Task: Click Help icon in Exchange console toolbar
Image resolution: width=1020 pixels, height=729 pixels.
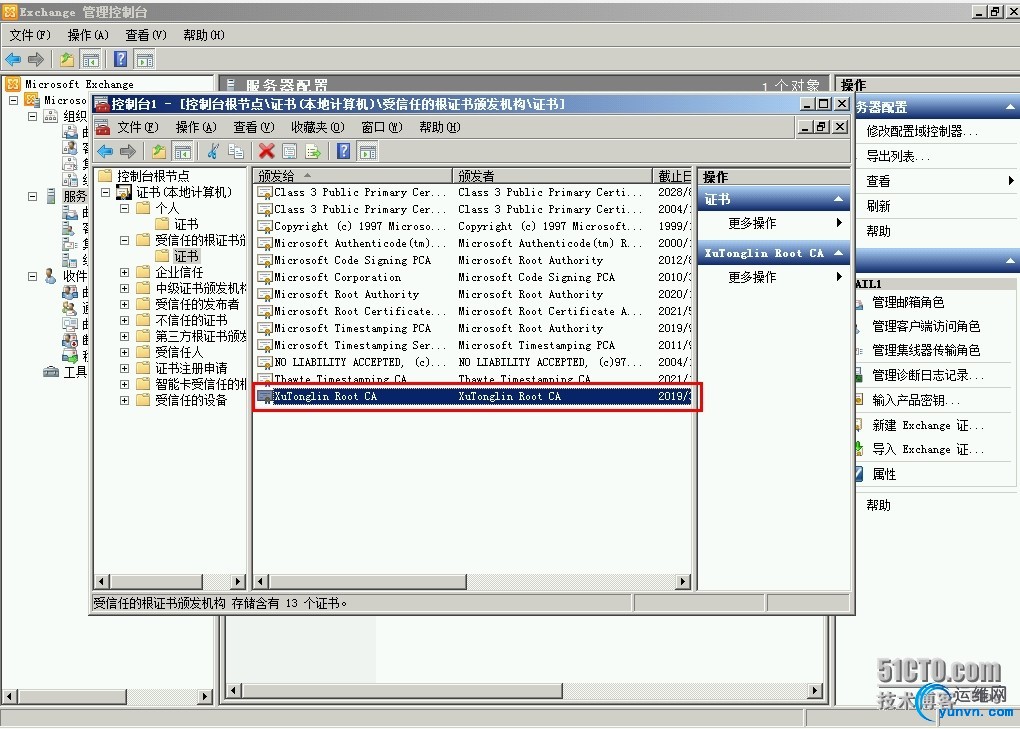Action: click(121, 60)
